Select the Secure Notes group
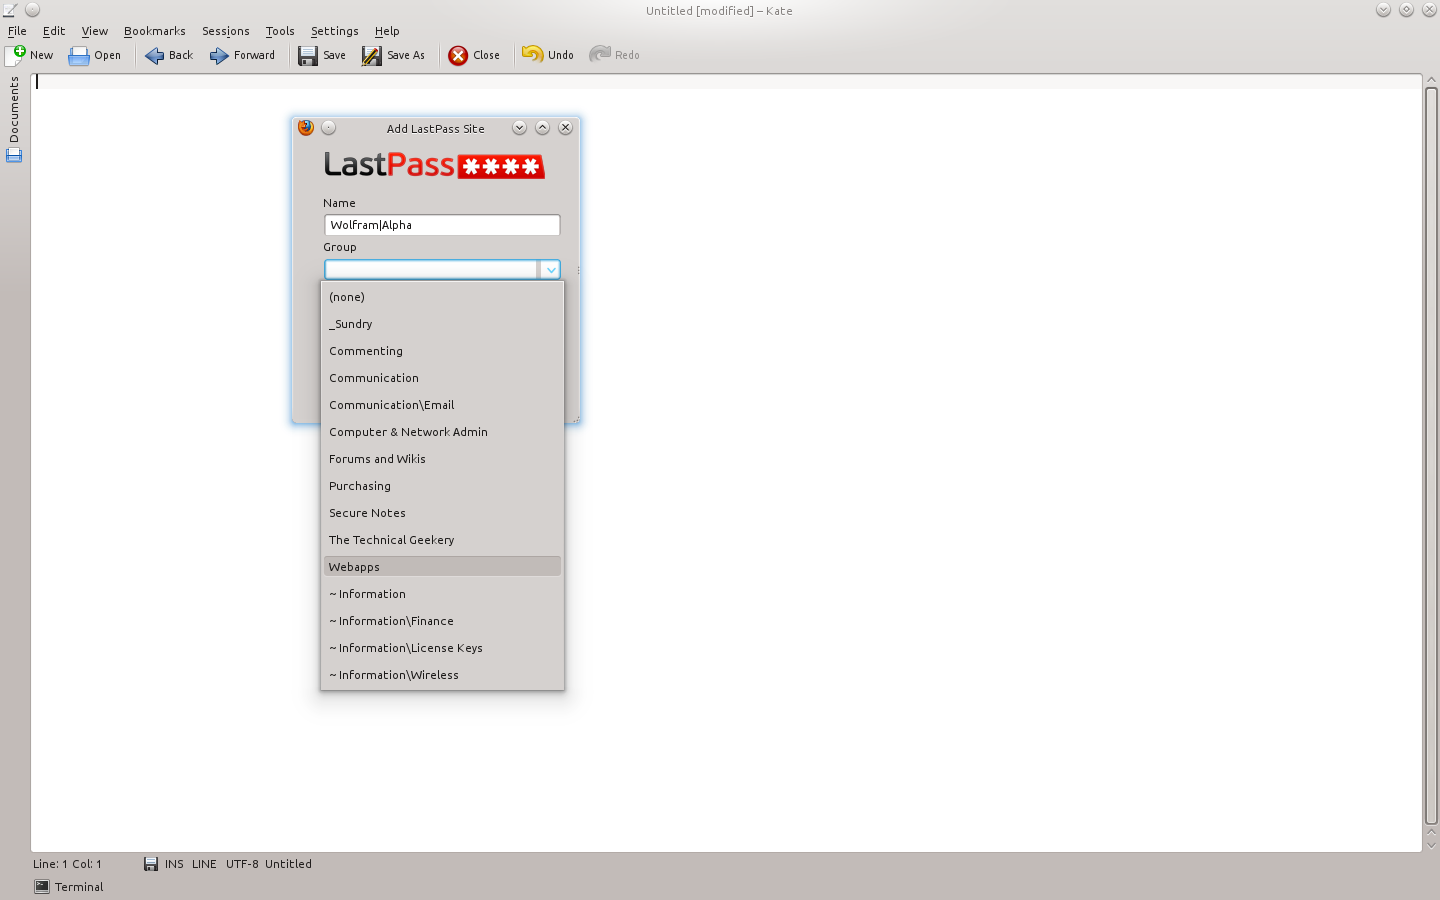 click(442, 513)
